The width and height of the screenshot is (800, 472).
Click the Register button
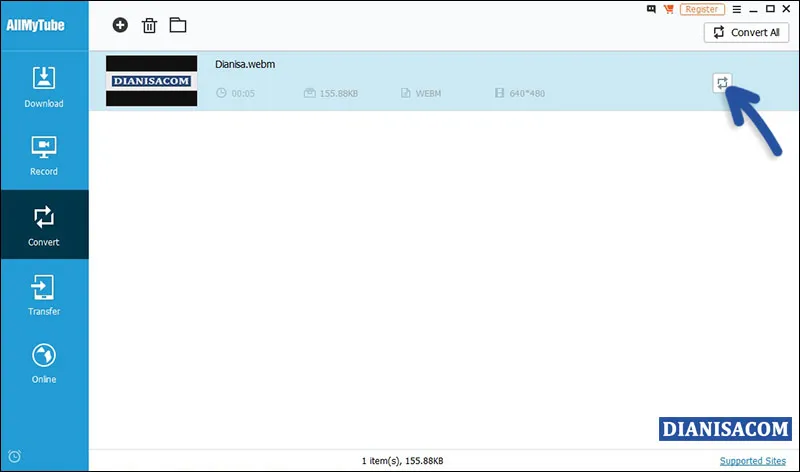702,9
